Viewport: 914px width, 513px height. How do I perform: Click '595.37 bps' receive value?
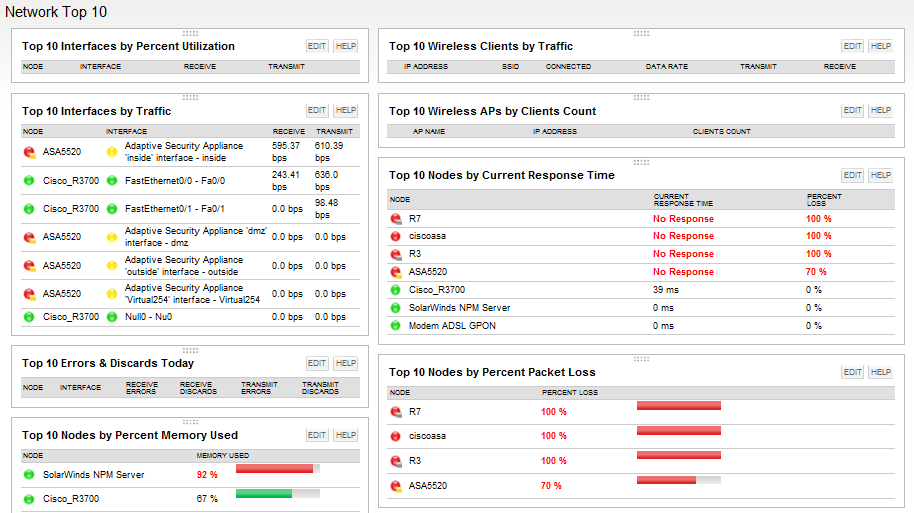(x=286, y=152)
